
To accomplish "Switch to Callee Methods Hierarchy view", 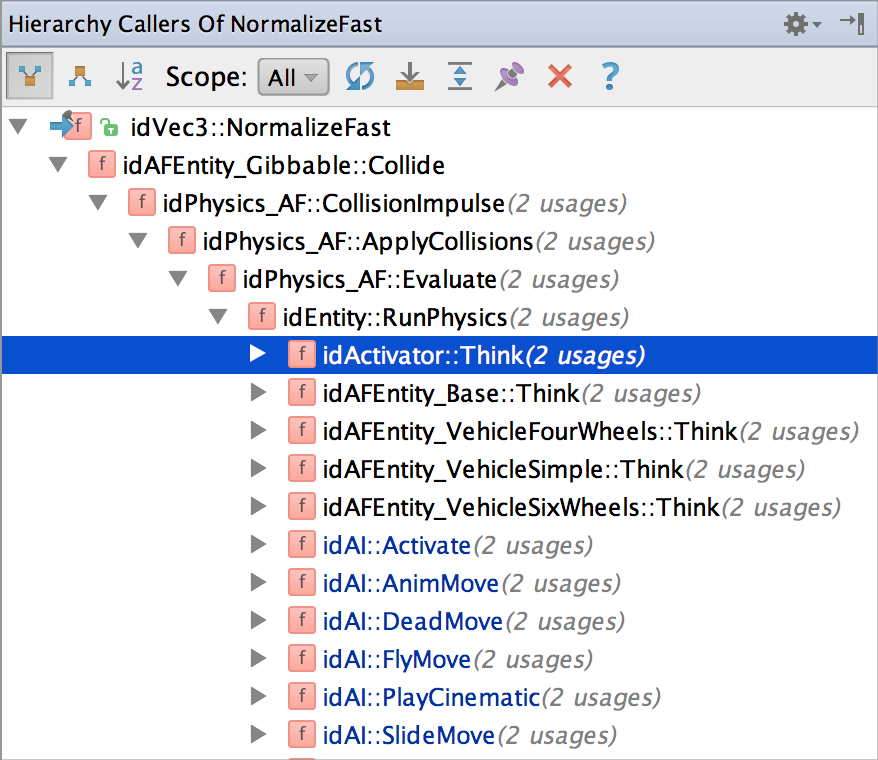I will click(x=79, y=76).
